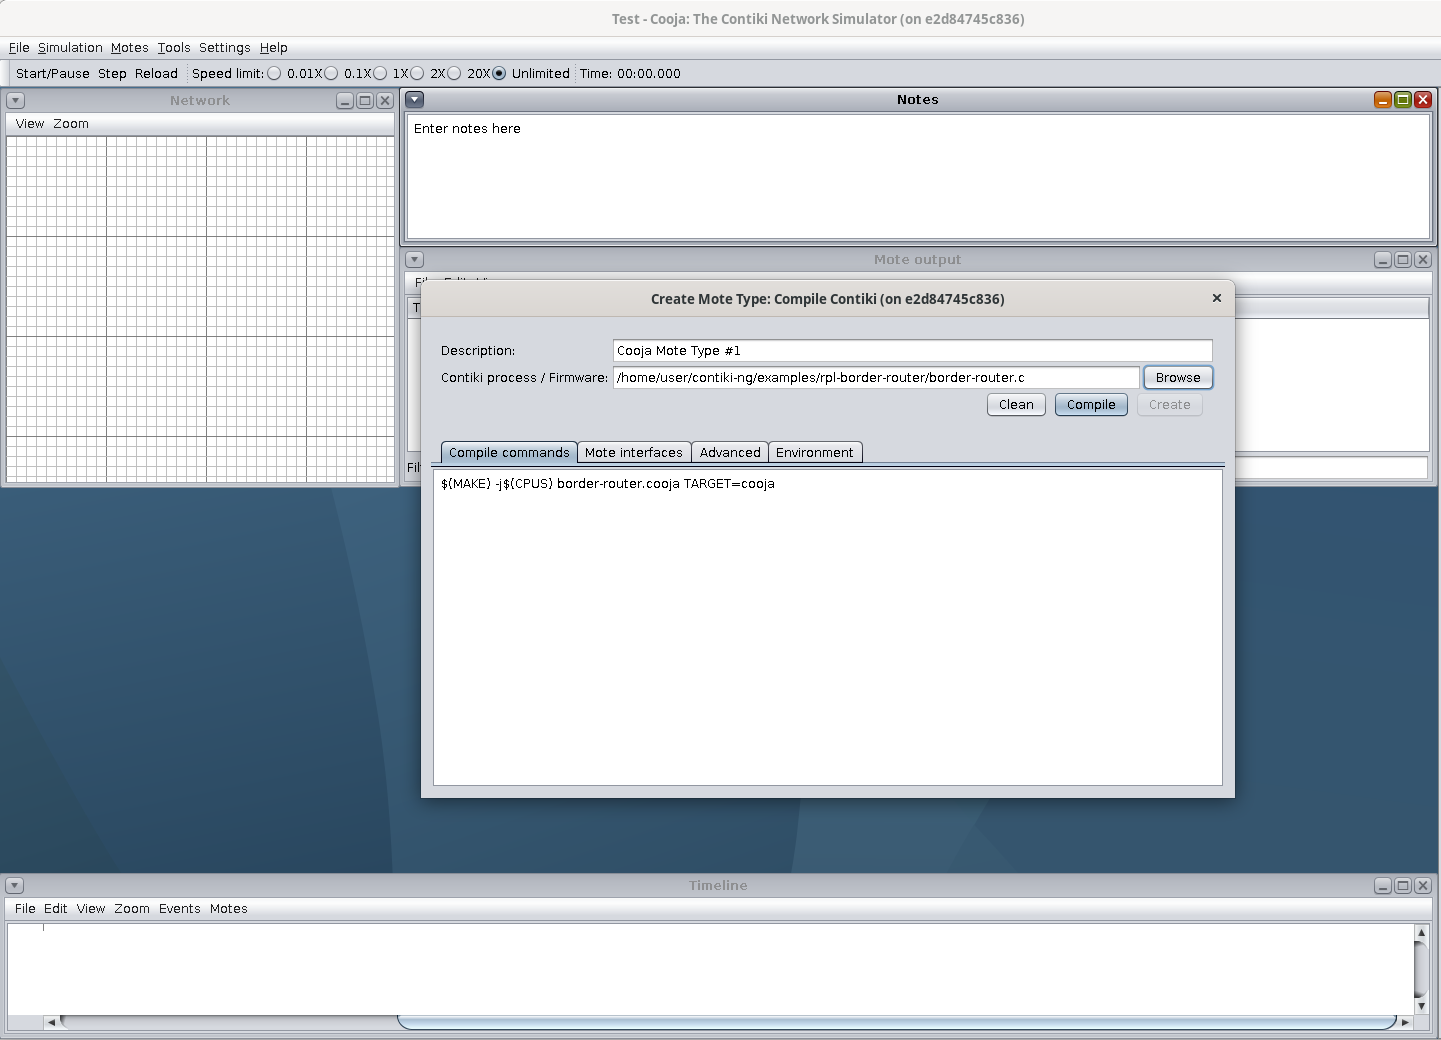Open the Timeline Events menu
This screenshot has width=1441, height=1040.
(x=180, y=909)
